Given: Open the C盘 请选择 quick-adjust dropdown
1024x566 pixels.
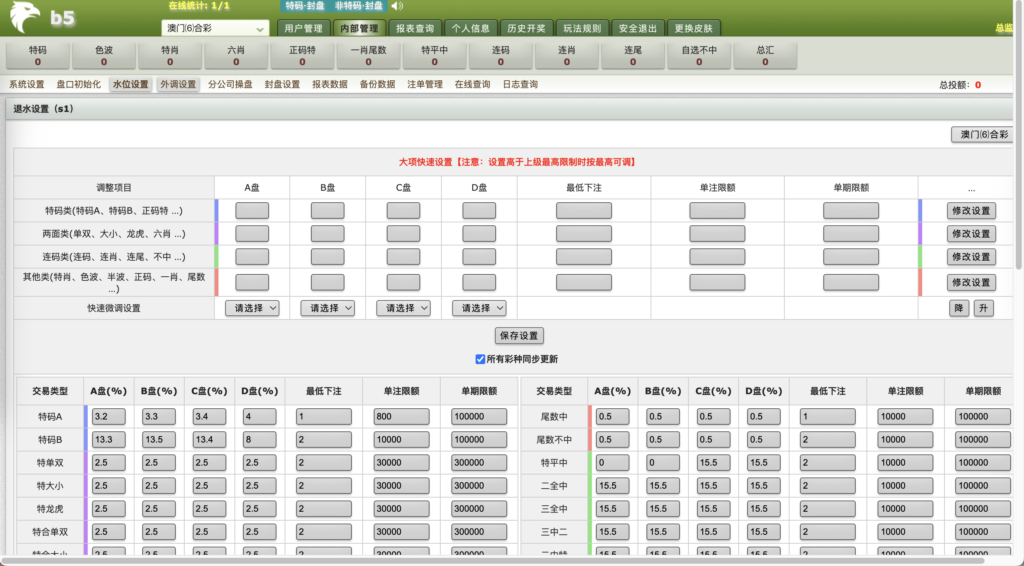Looking at the screenshot, I should [x=403, y=308].
